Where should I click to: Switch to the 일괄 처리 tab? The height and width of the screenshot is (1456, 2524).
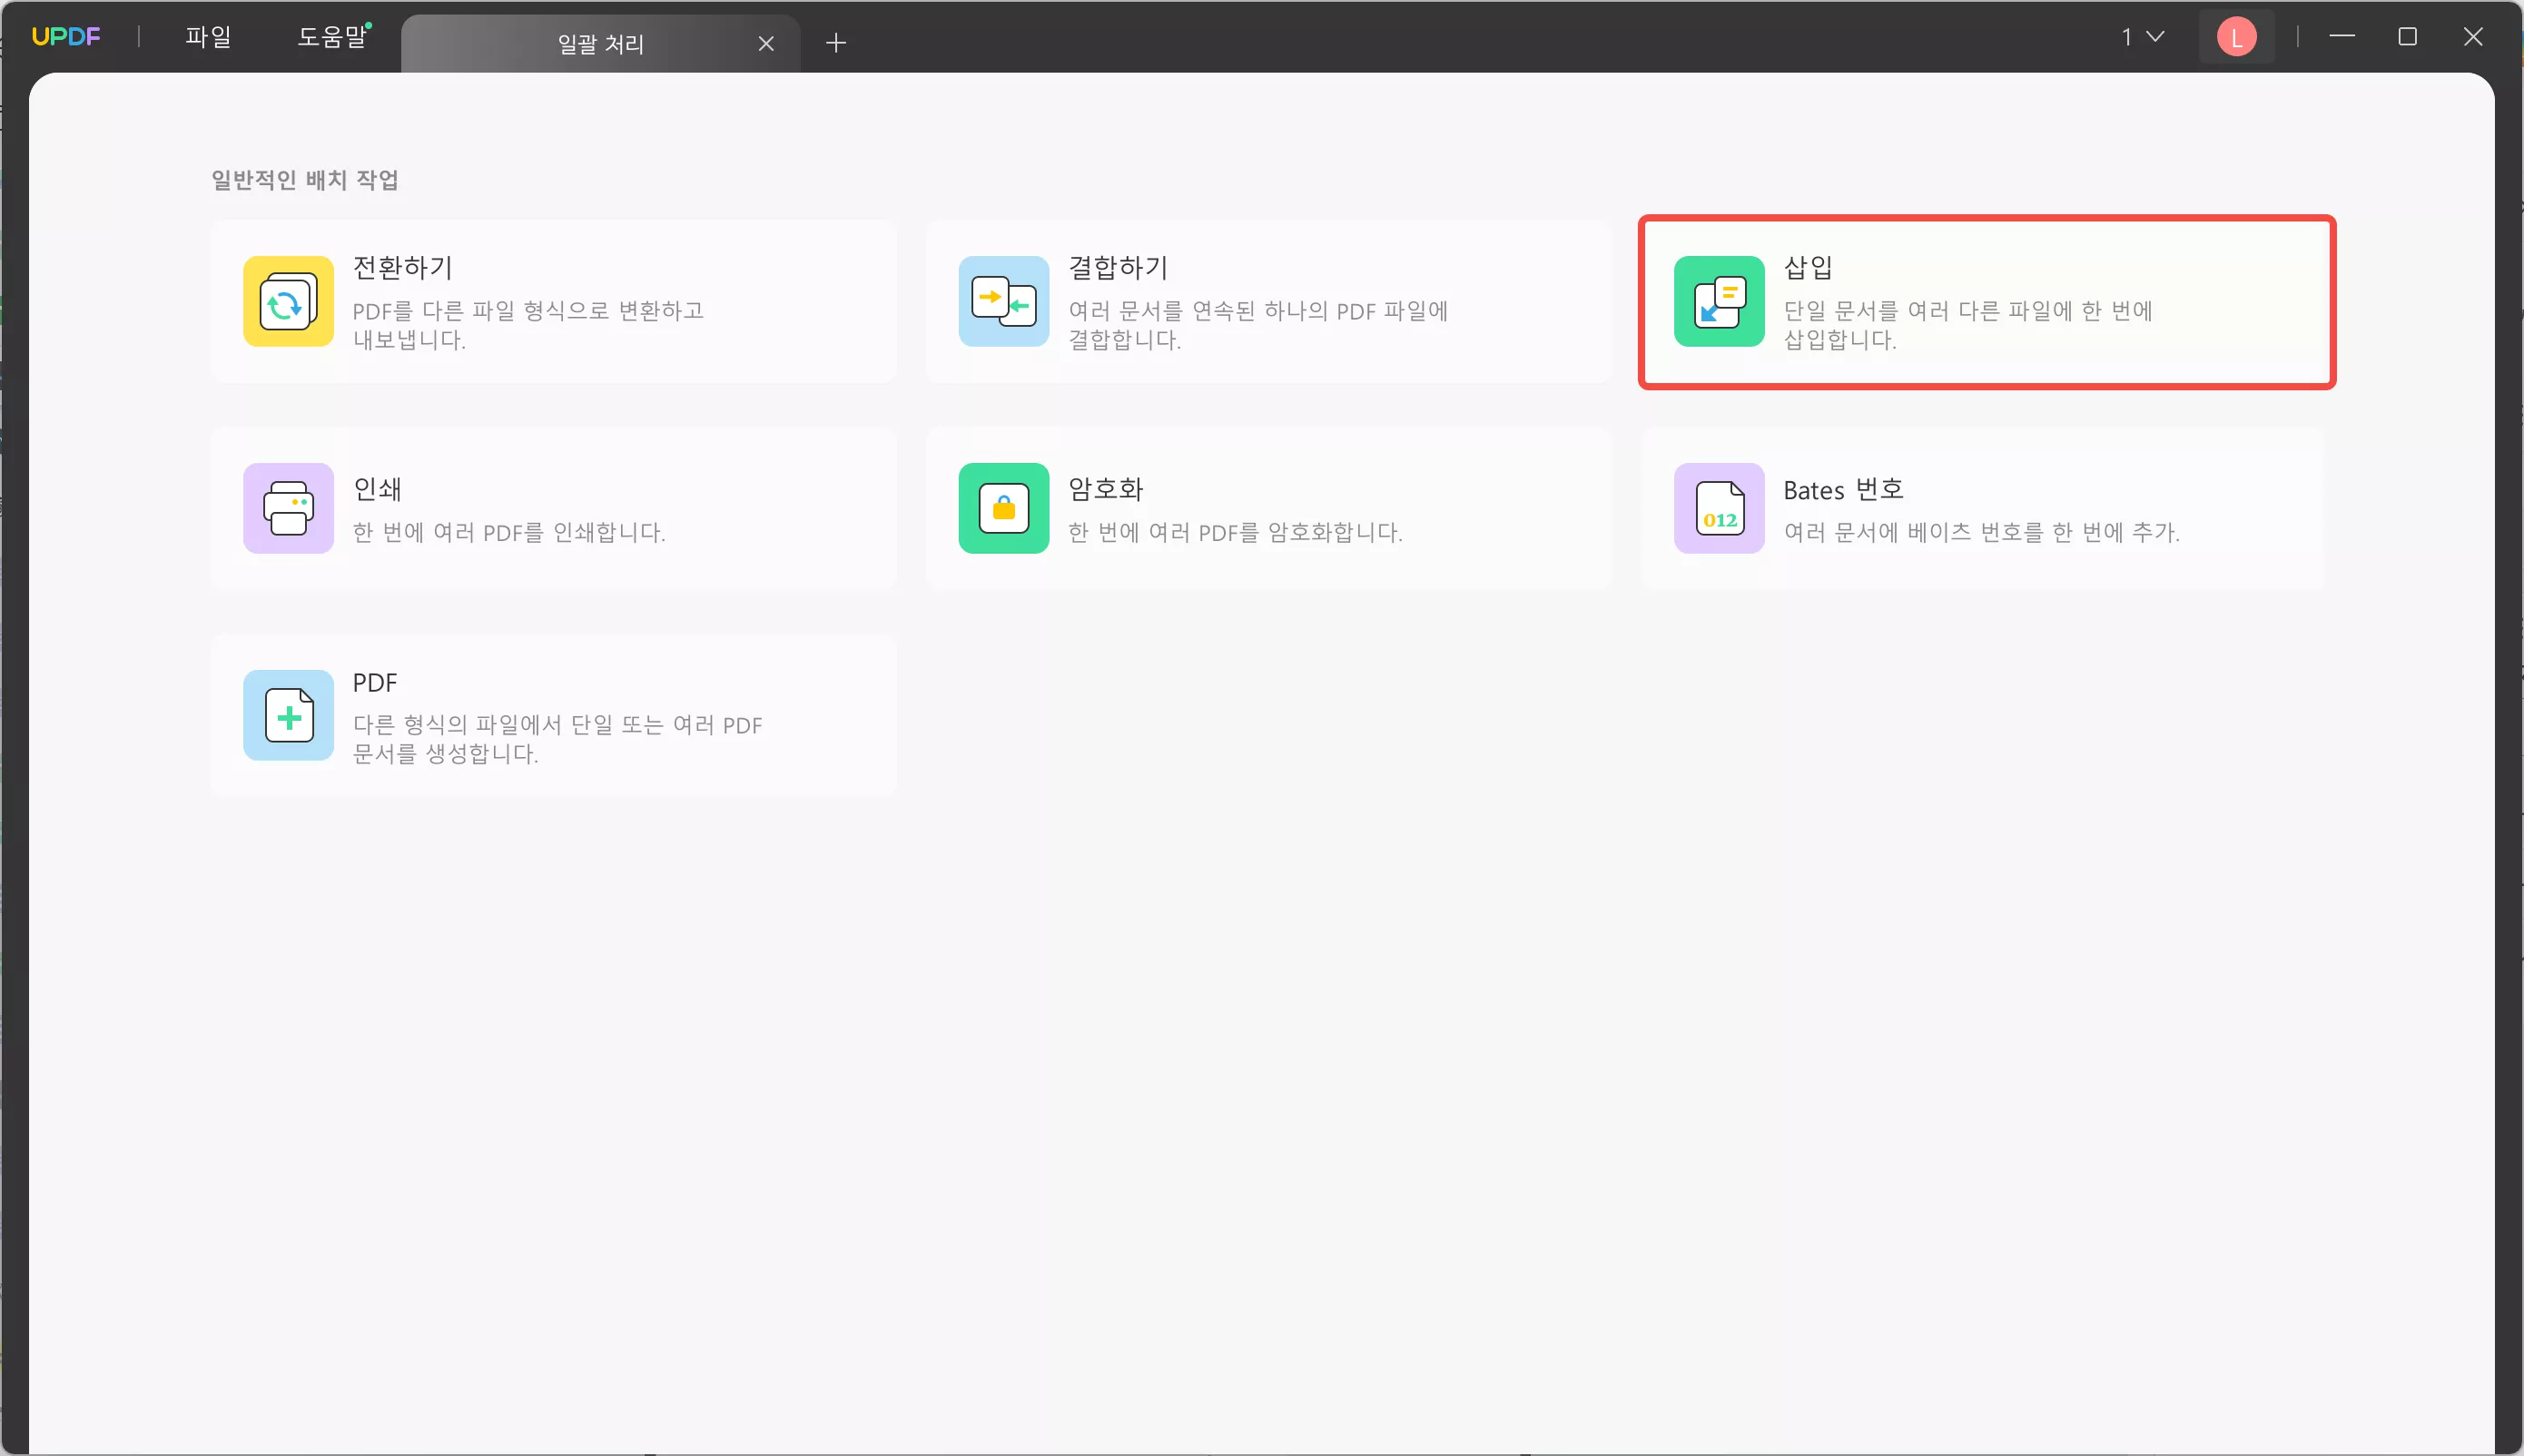click(x=600, y=43)
